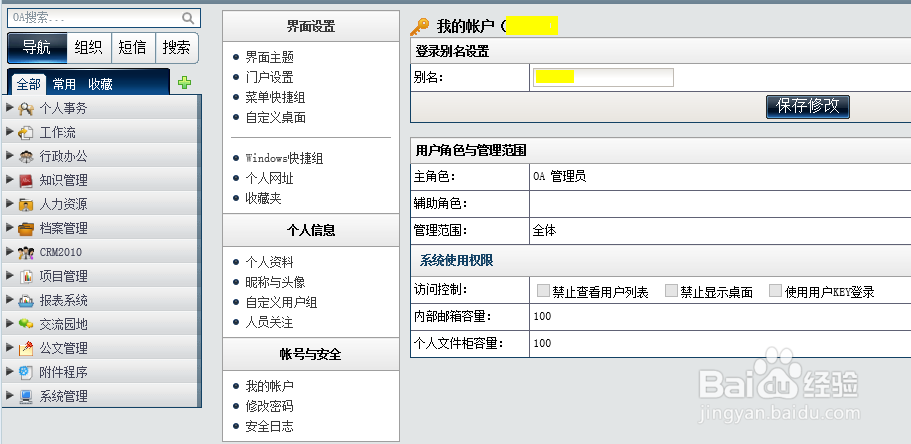Click the 档案管理 briefcase icon
This screenshot has width=911, height=444.
[26, 228]
